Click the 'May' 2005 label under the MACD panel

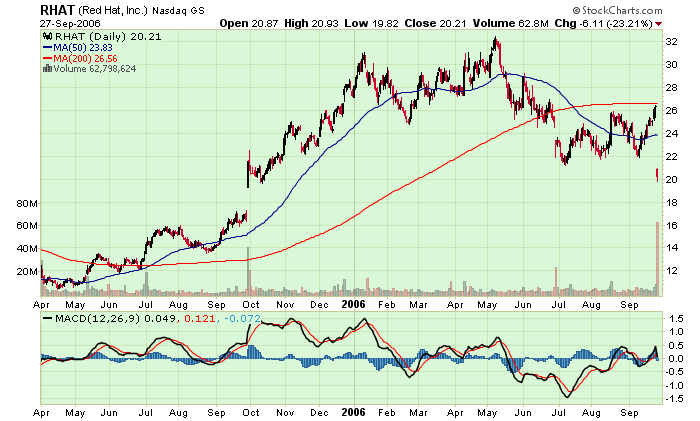(75, 413)
